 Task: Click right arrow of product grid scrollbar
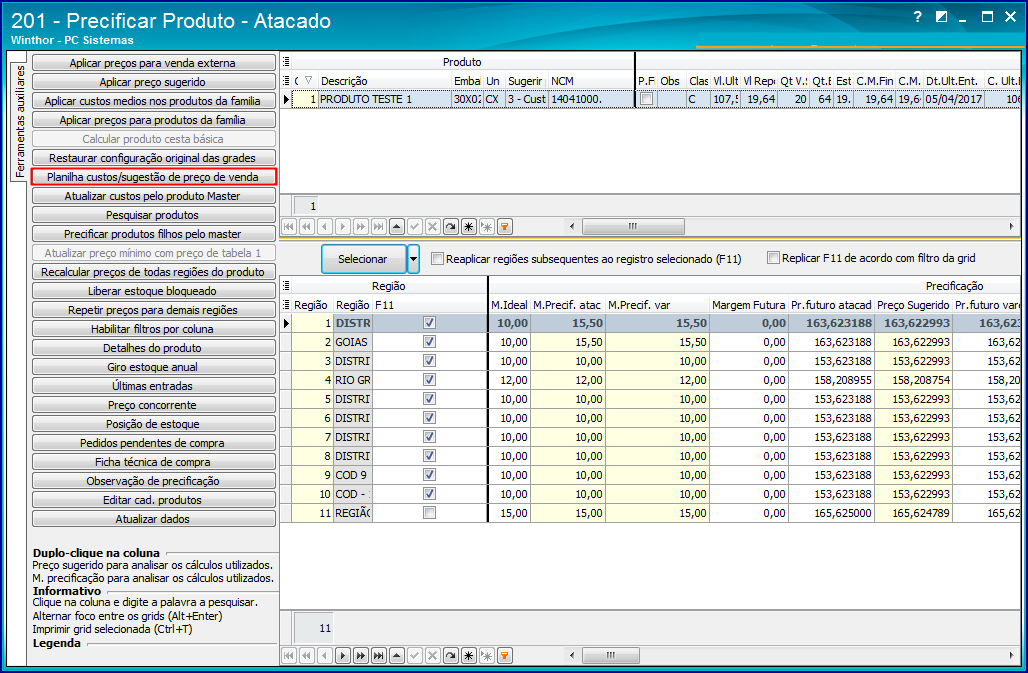pos(1011,227)
